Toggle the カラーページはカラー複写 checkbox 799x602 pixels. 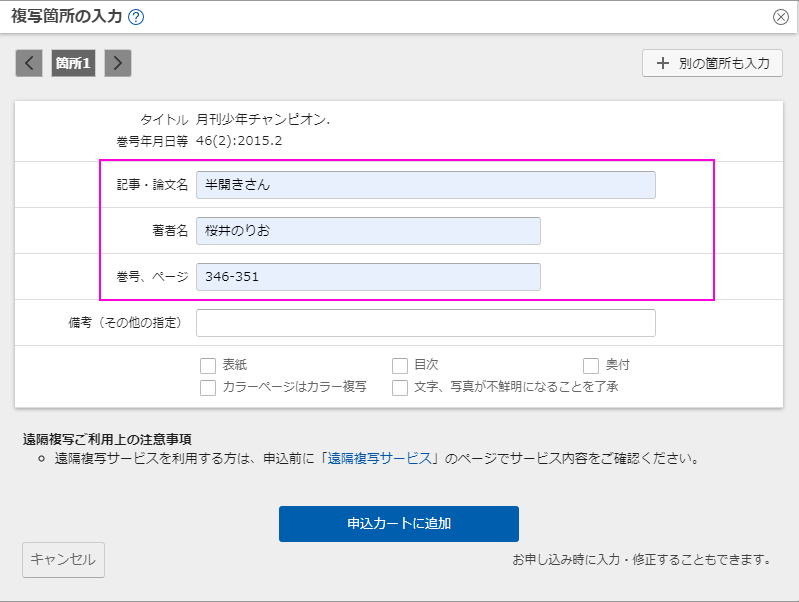click(208, 387)
